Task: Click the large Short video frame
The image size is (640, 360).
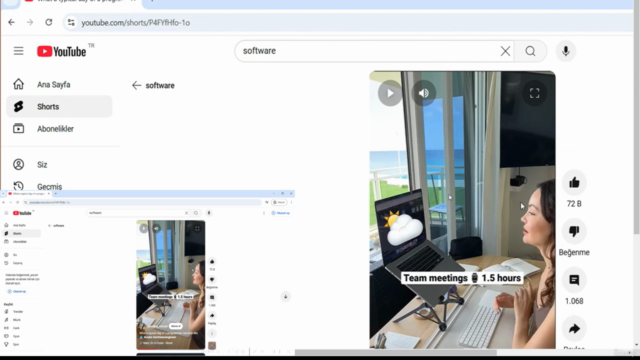Action: pos(462,210)
